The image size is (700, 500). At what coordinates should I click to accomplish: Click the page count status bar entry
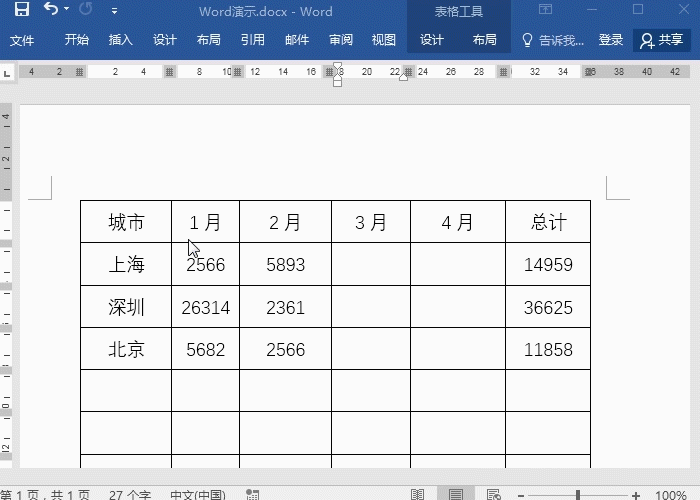[x=45, y=495]
